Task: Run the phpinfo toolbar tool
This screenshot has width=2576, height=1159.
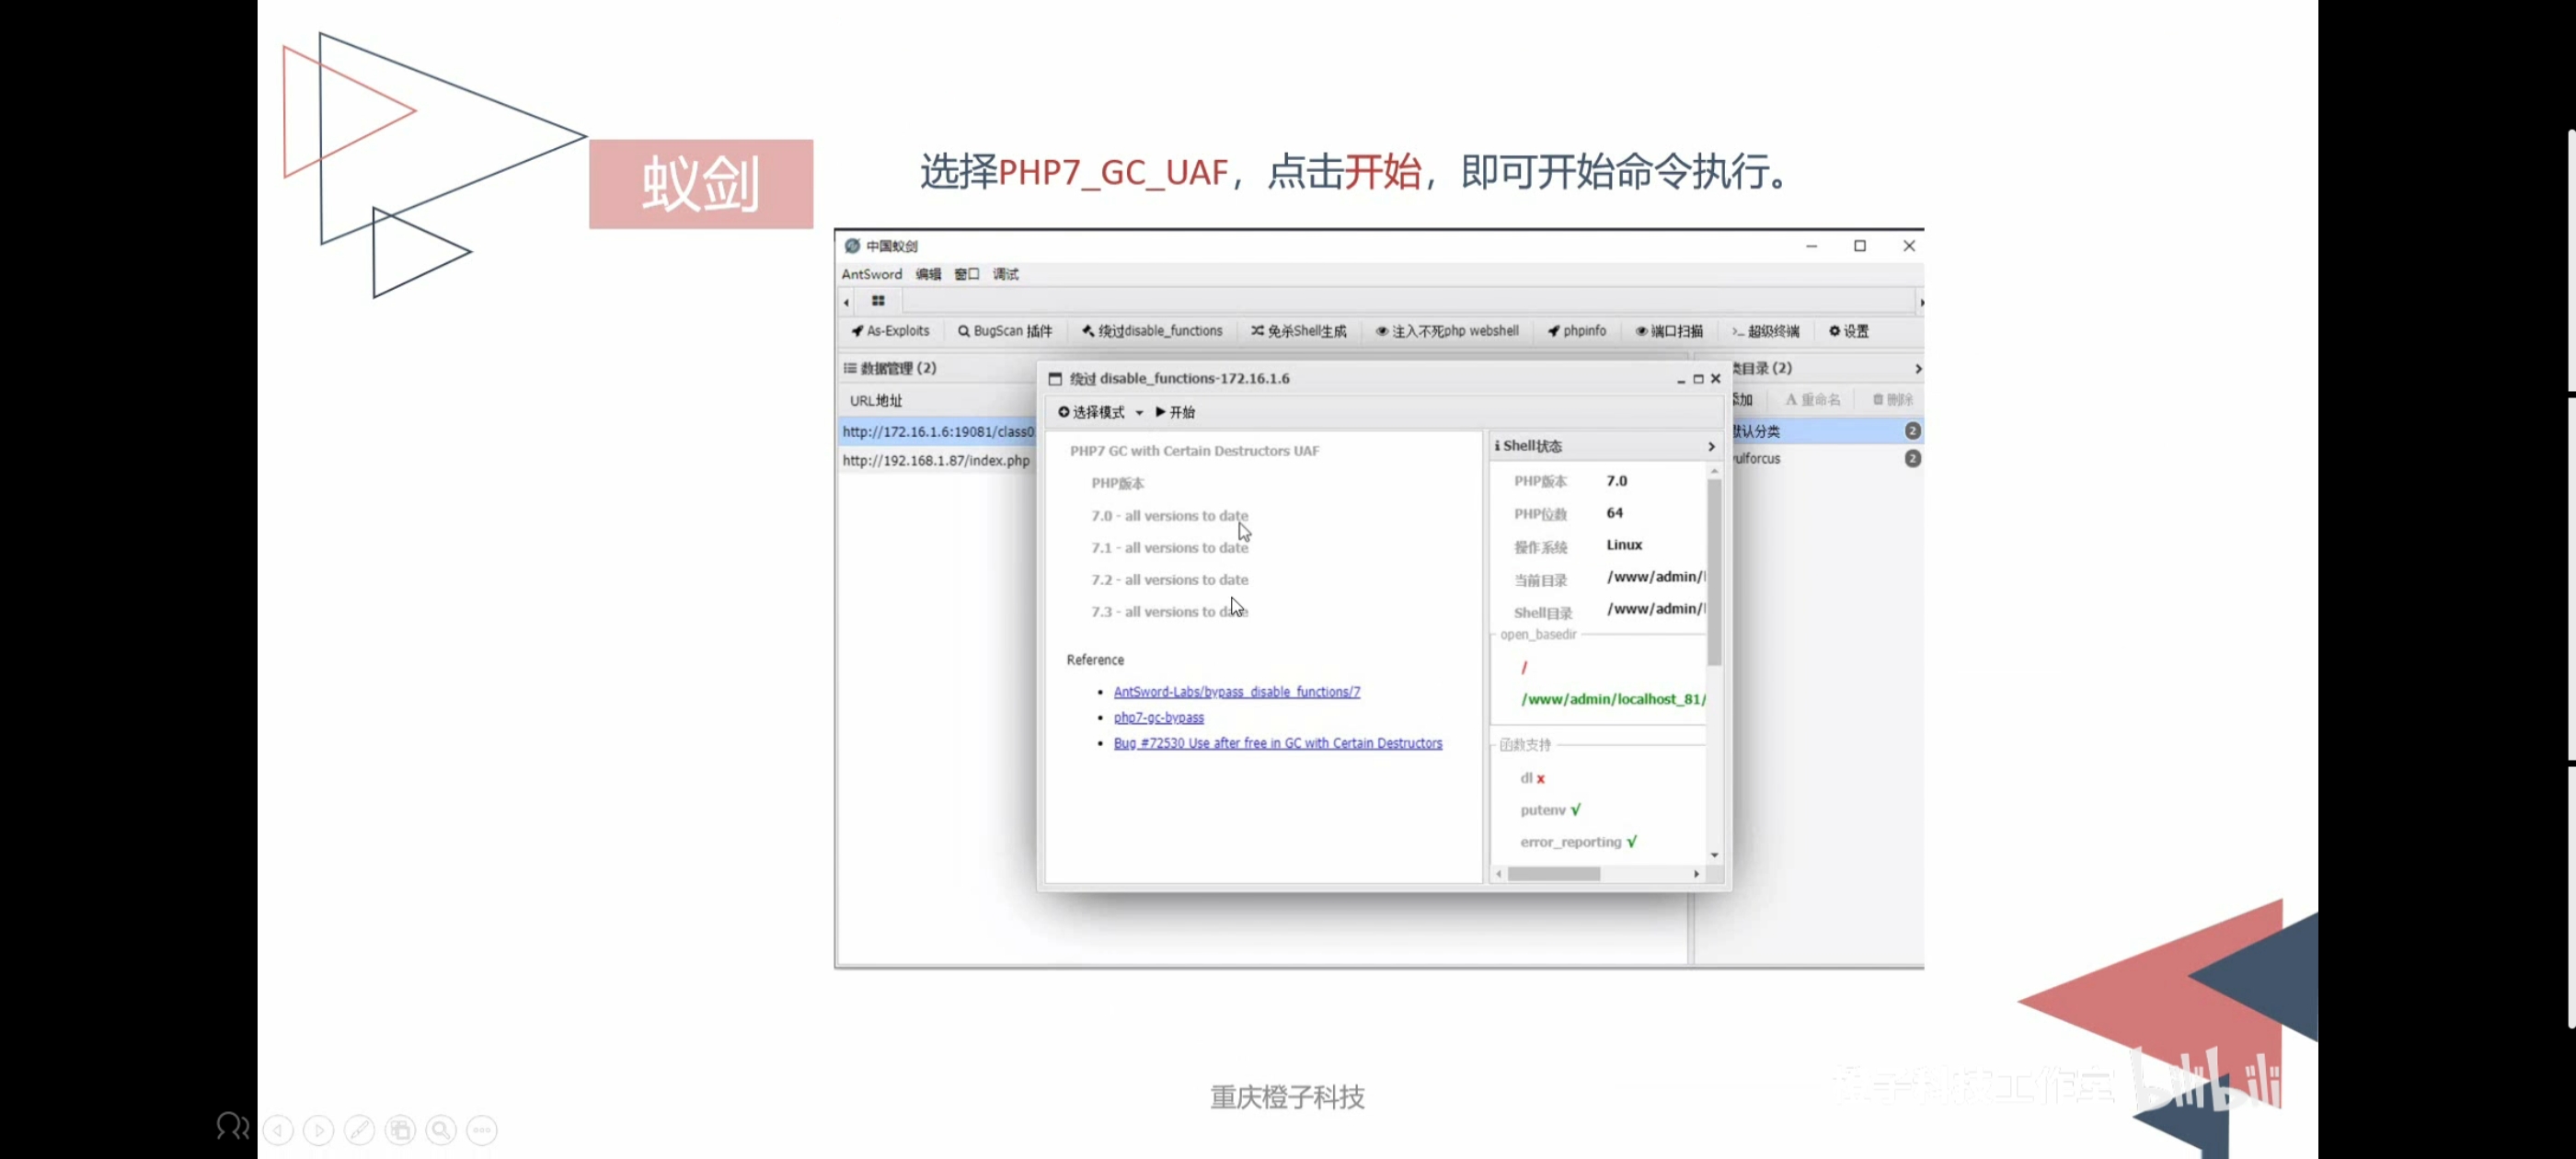Action: [x=1576, y=330]
